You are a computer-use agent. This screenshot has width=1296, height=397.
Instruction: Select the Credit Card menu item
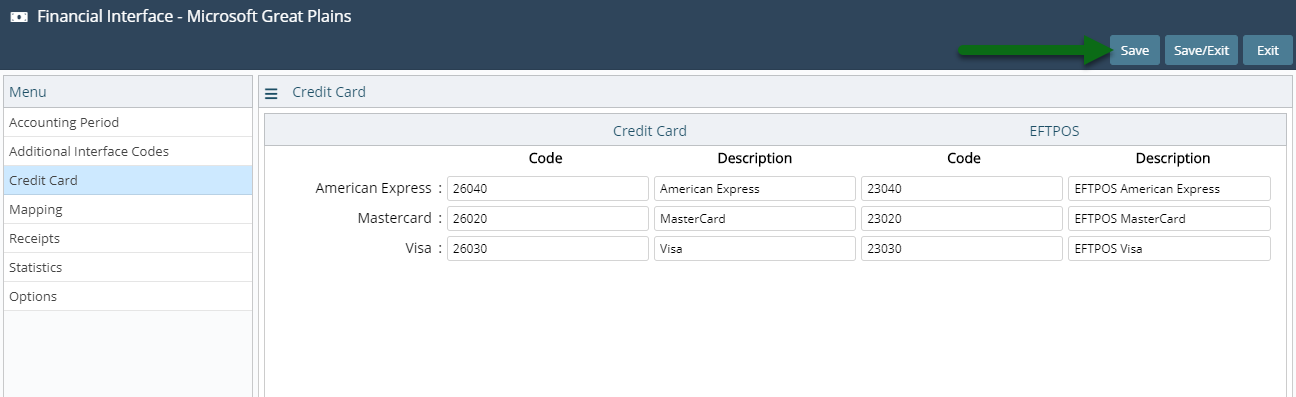point(128,181)
